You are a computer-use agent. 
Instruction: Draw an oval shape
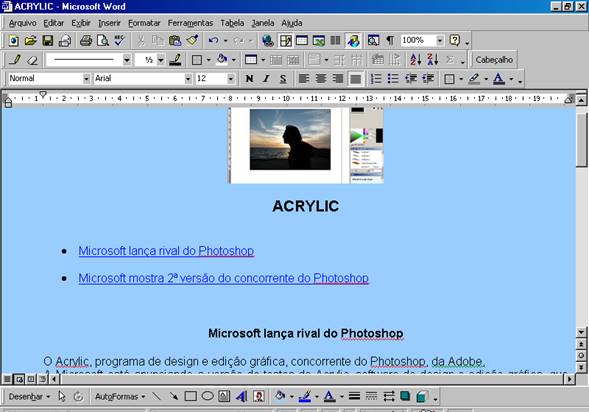click(207, 396)
